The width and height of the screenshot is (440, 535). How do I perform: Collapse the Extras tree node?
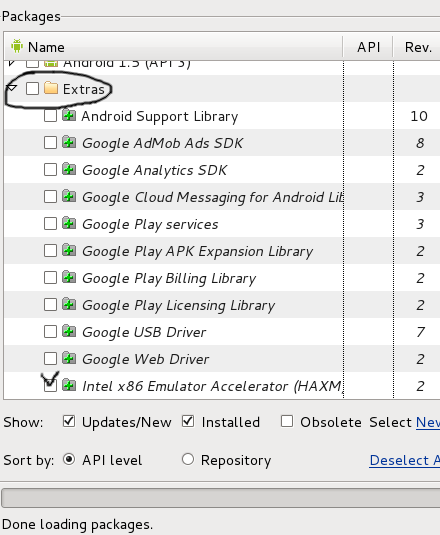pos(12,88)
